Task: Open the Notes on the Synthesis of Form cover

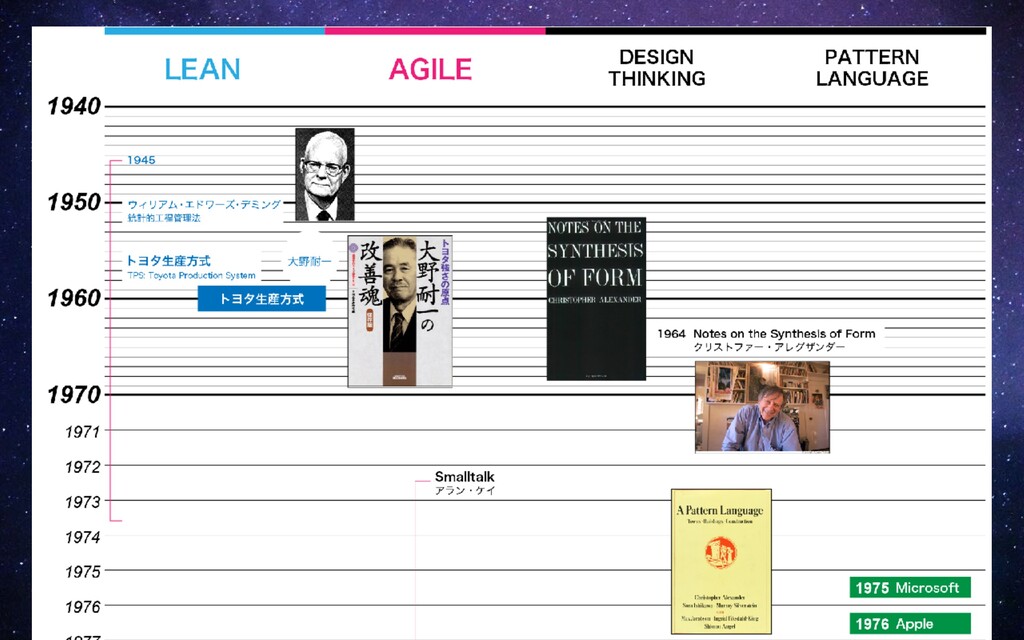Action: coord(596,298)
